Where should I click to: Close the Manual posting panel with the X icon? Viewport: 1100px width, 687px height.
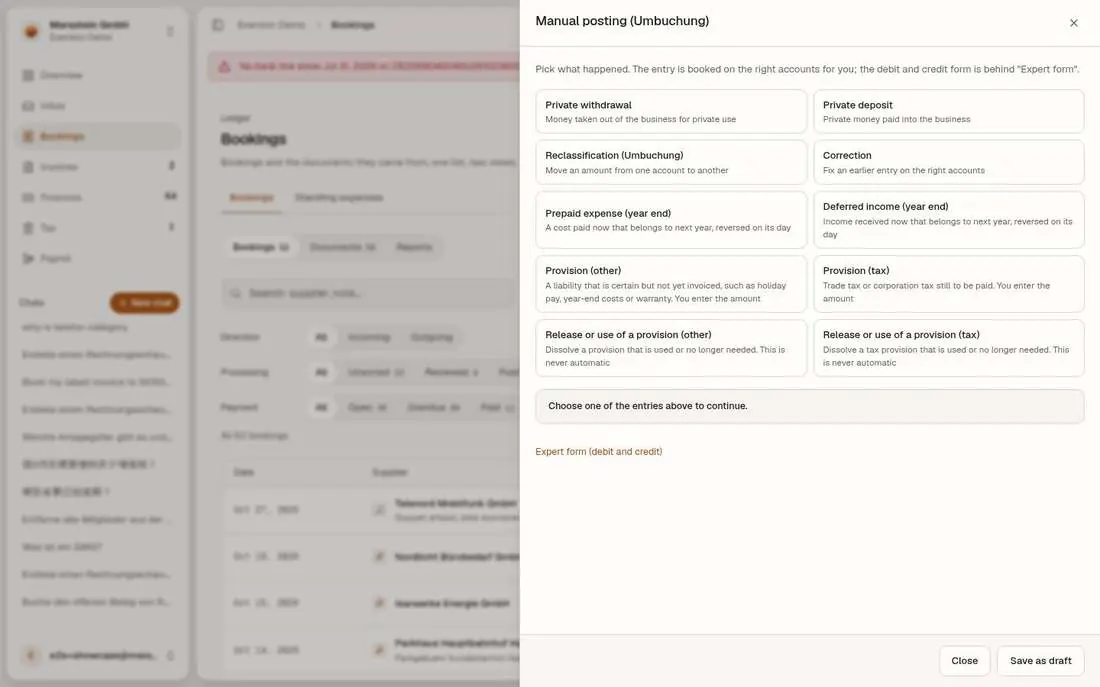tap(1073, 23)
